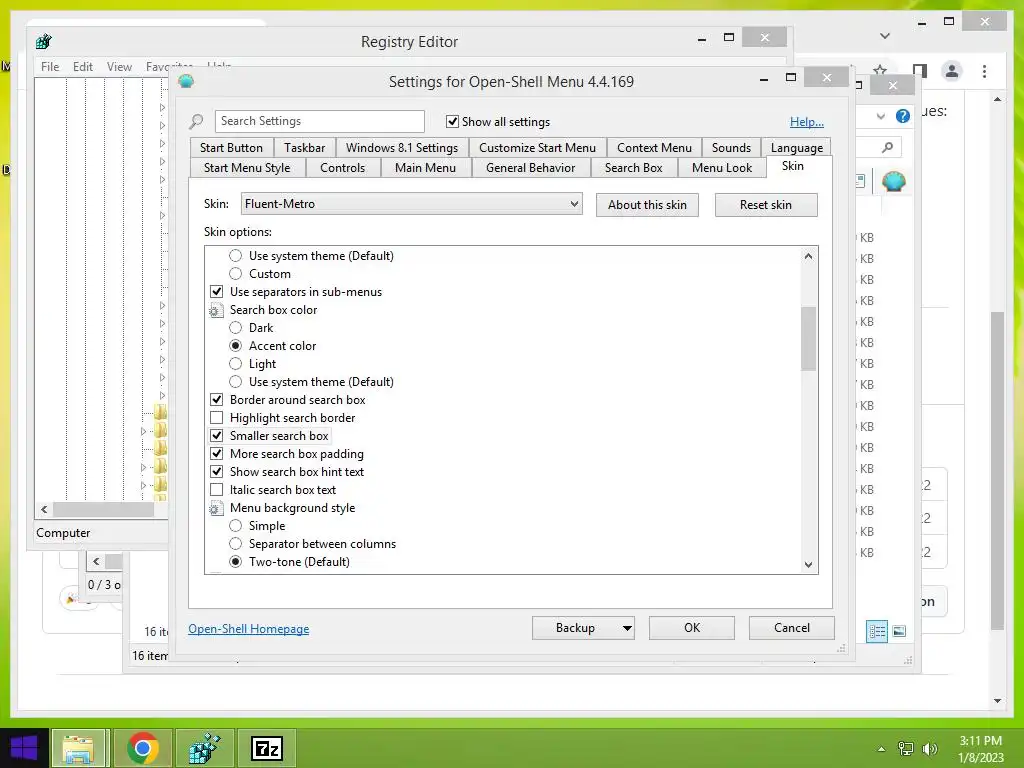Screen dimensions: 1024x768
Task: Focus the Search Settings input field
Action: pyautogui.click(x=319, y=121)
